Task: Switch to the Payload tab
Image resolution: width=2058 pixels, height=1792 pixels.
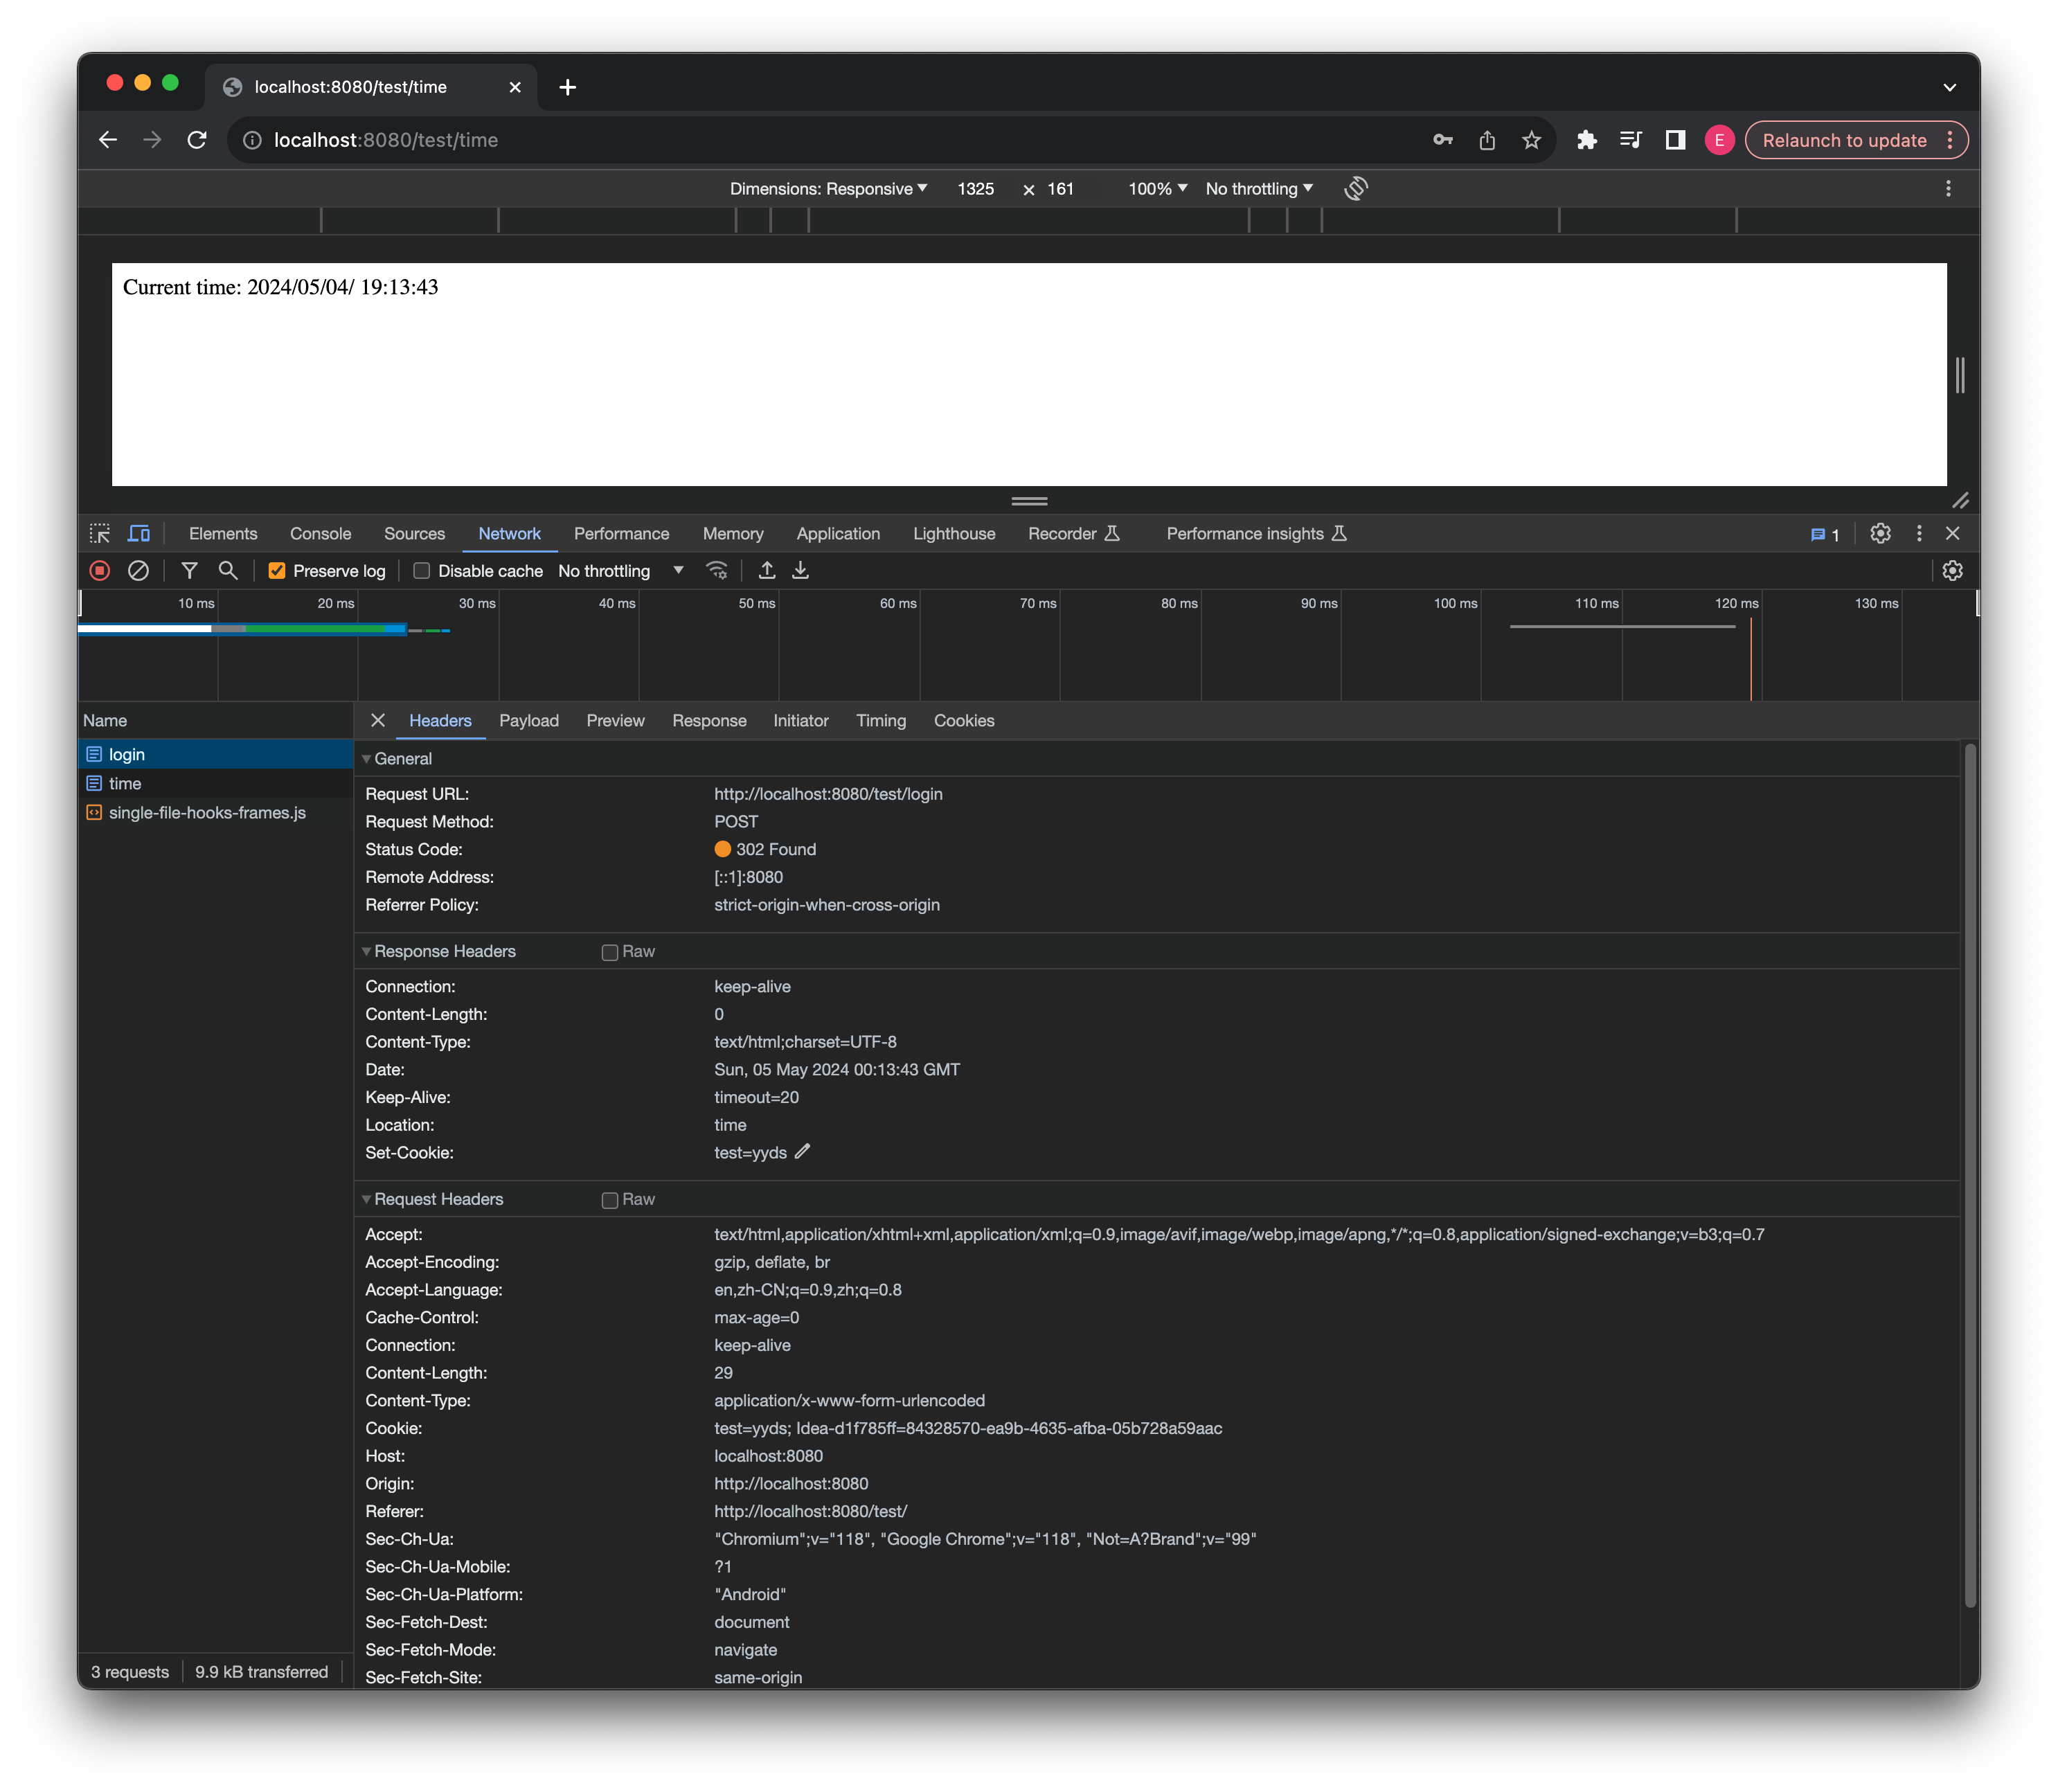Action: [x=529, y=720]
